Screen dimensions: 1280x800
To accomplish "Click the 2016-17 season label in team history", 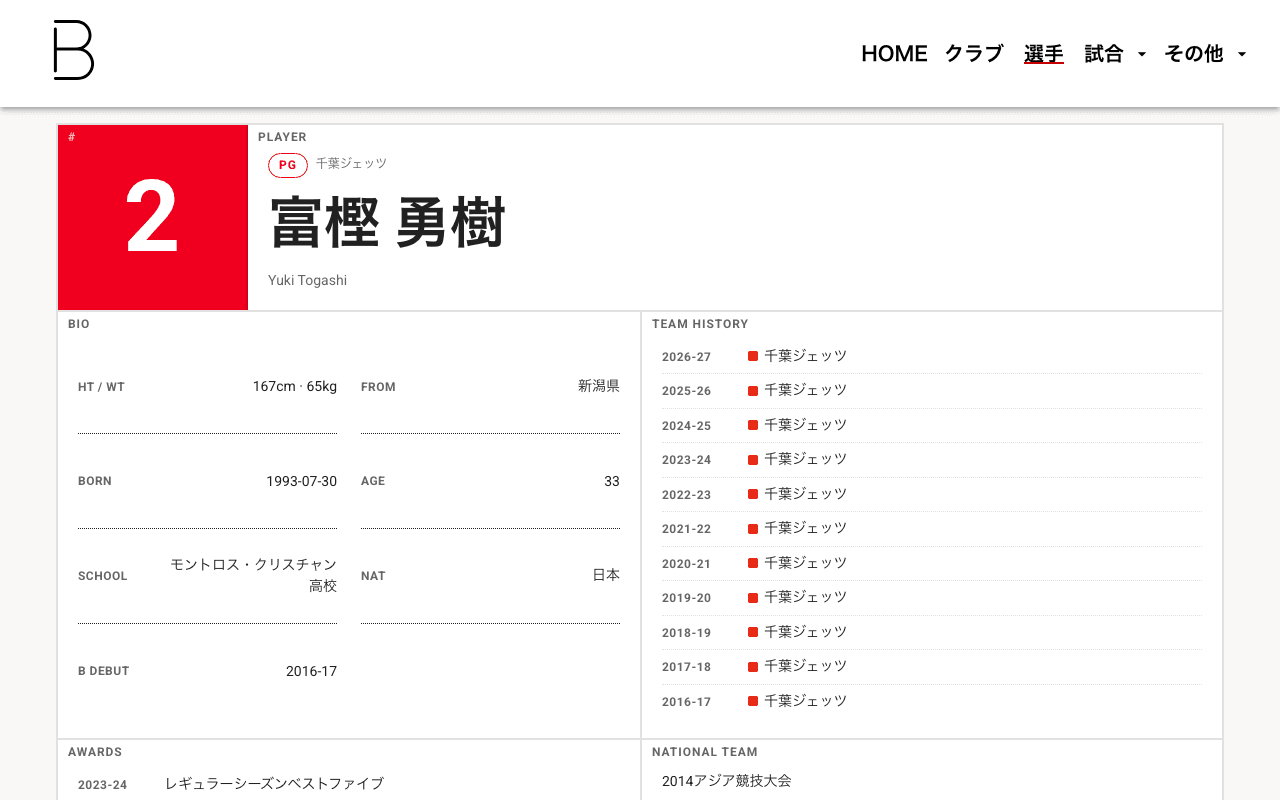I will click(x=686, y=702).
